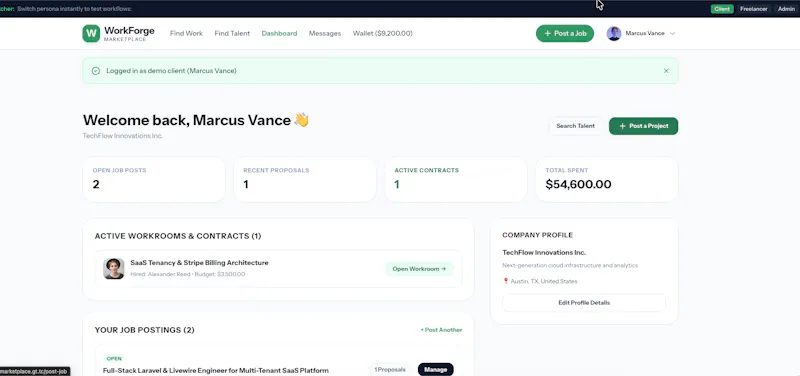Click the Post a Project button
This screenshot has width=800, height=376.
click(643, 126)
